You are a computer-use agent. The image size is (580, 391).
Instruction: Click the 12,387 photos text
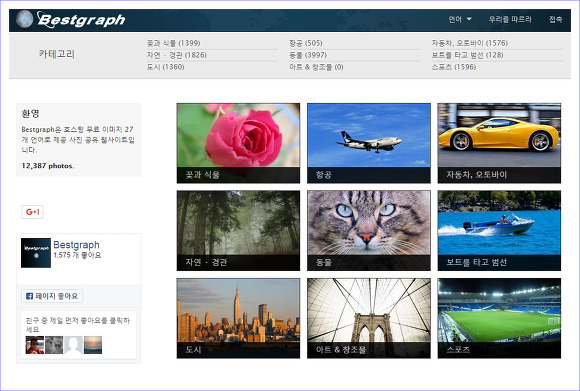coord(48,166)
